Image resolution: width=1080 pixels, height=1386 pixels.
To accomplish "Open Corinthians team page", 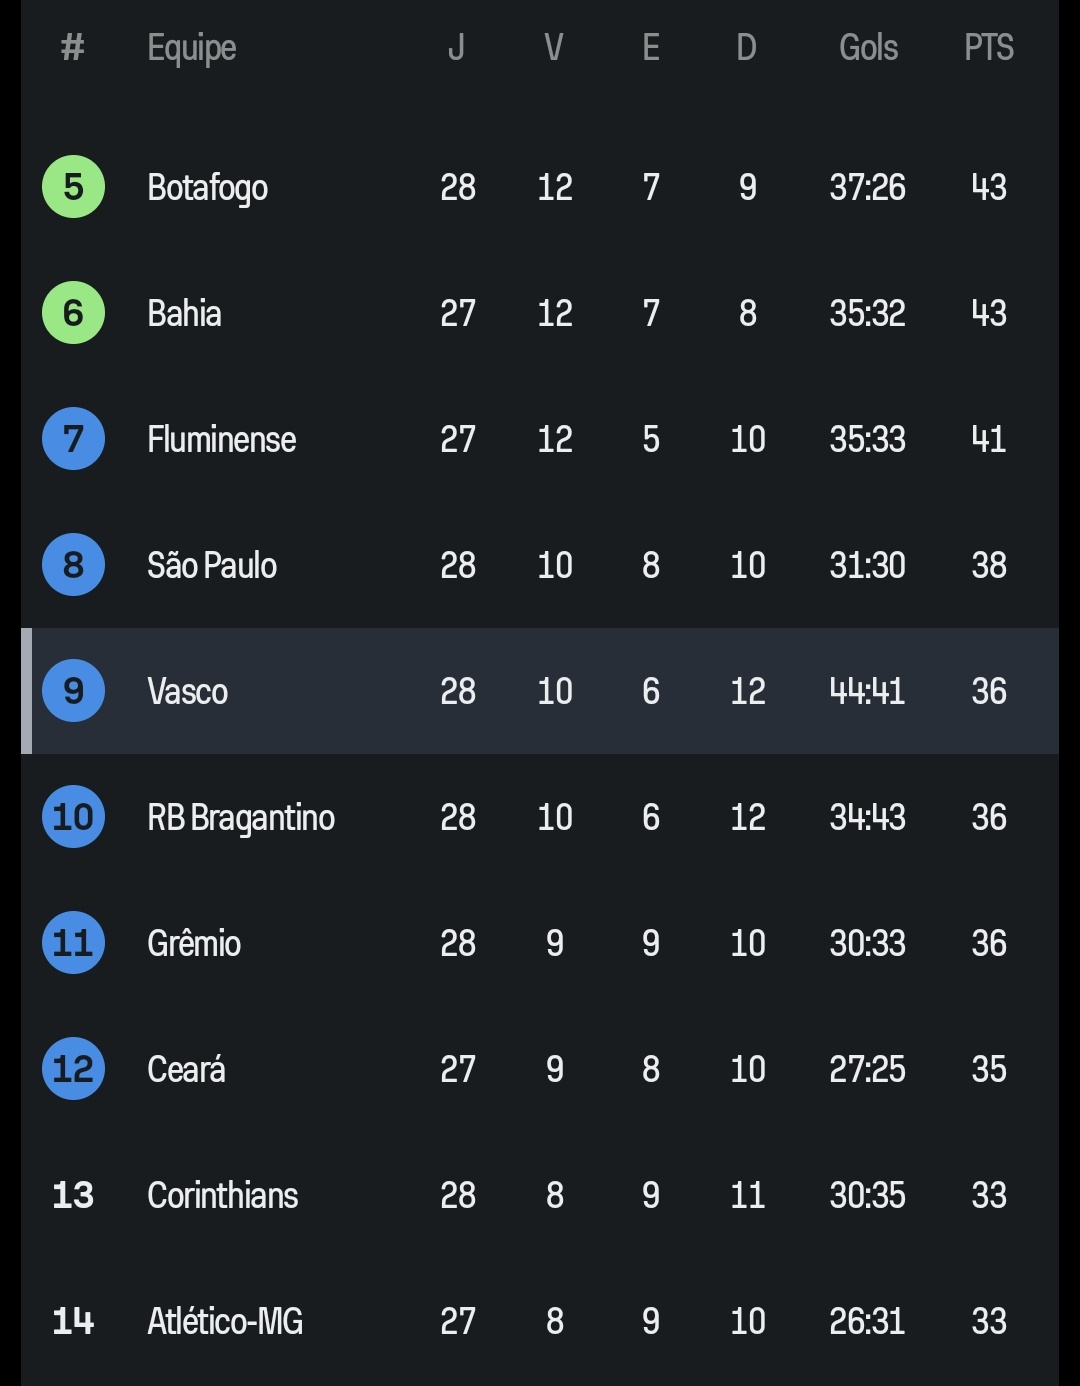I will (x=222, y=1196).
